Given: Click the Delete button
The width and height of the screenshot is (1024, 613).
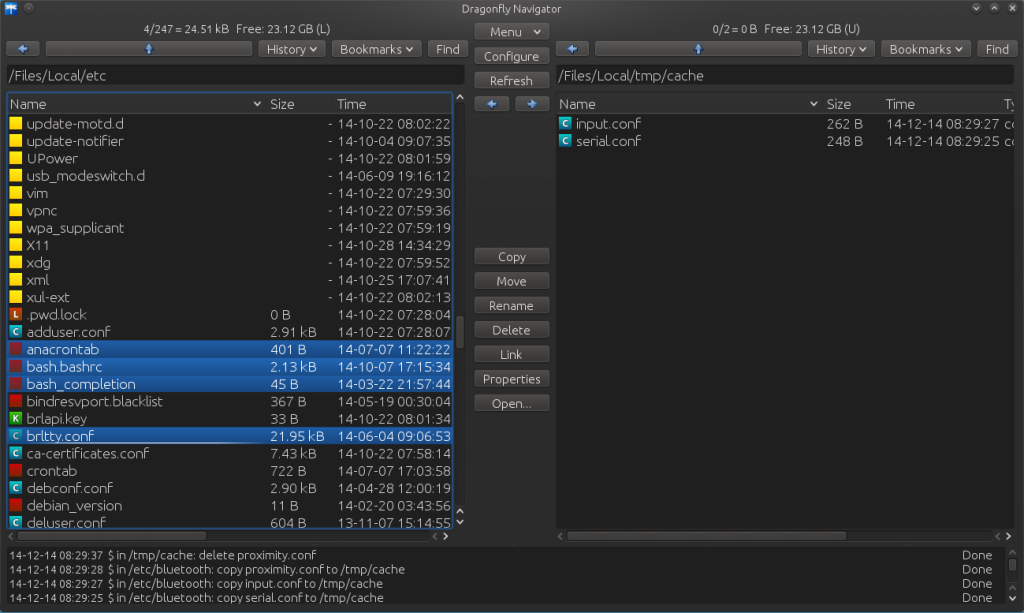Looking at the screenshot, I should (512, 330).
